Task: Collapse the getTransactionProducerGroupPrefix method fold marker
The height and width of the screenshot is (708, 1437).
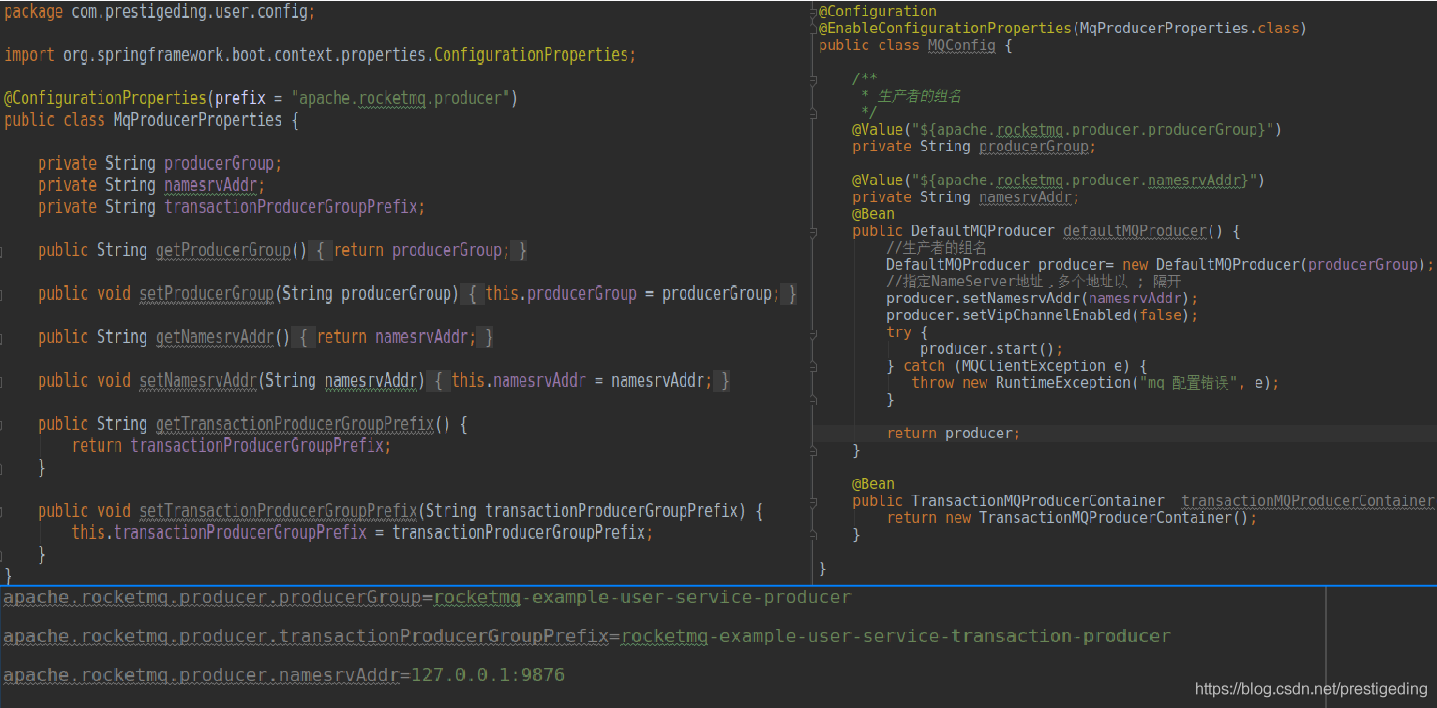Action: tap(2, 425)
